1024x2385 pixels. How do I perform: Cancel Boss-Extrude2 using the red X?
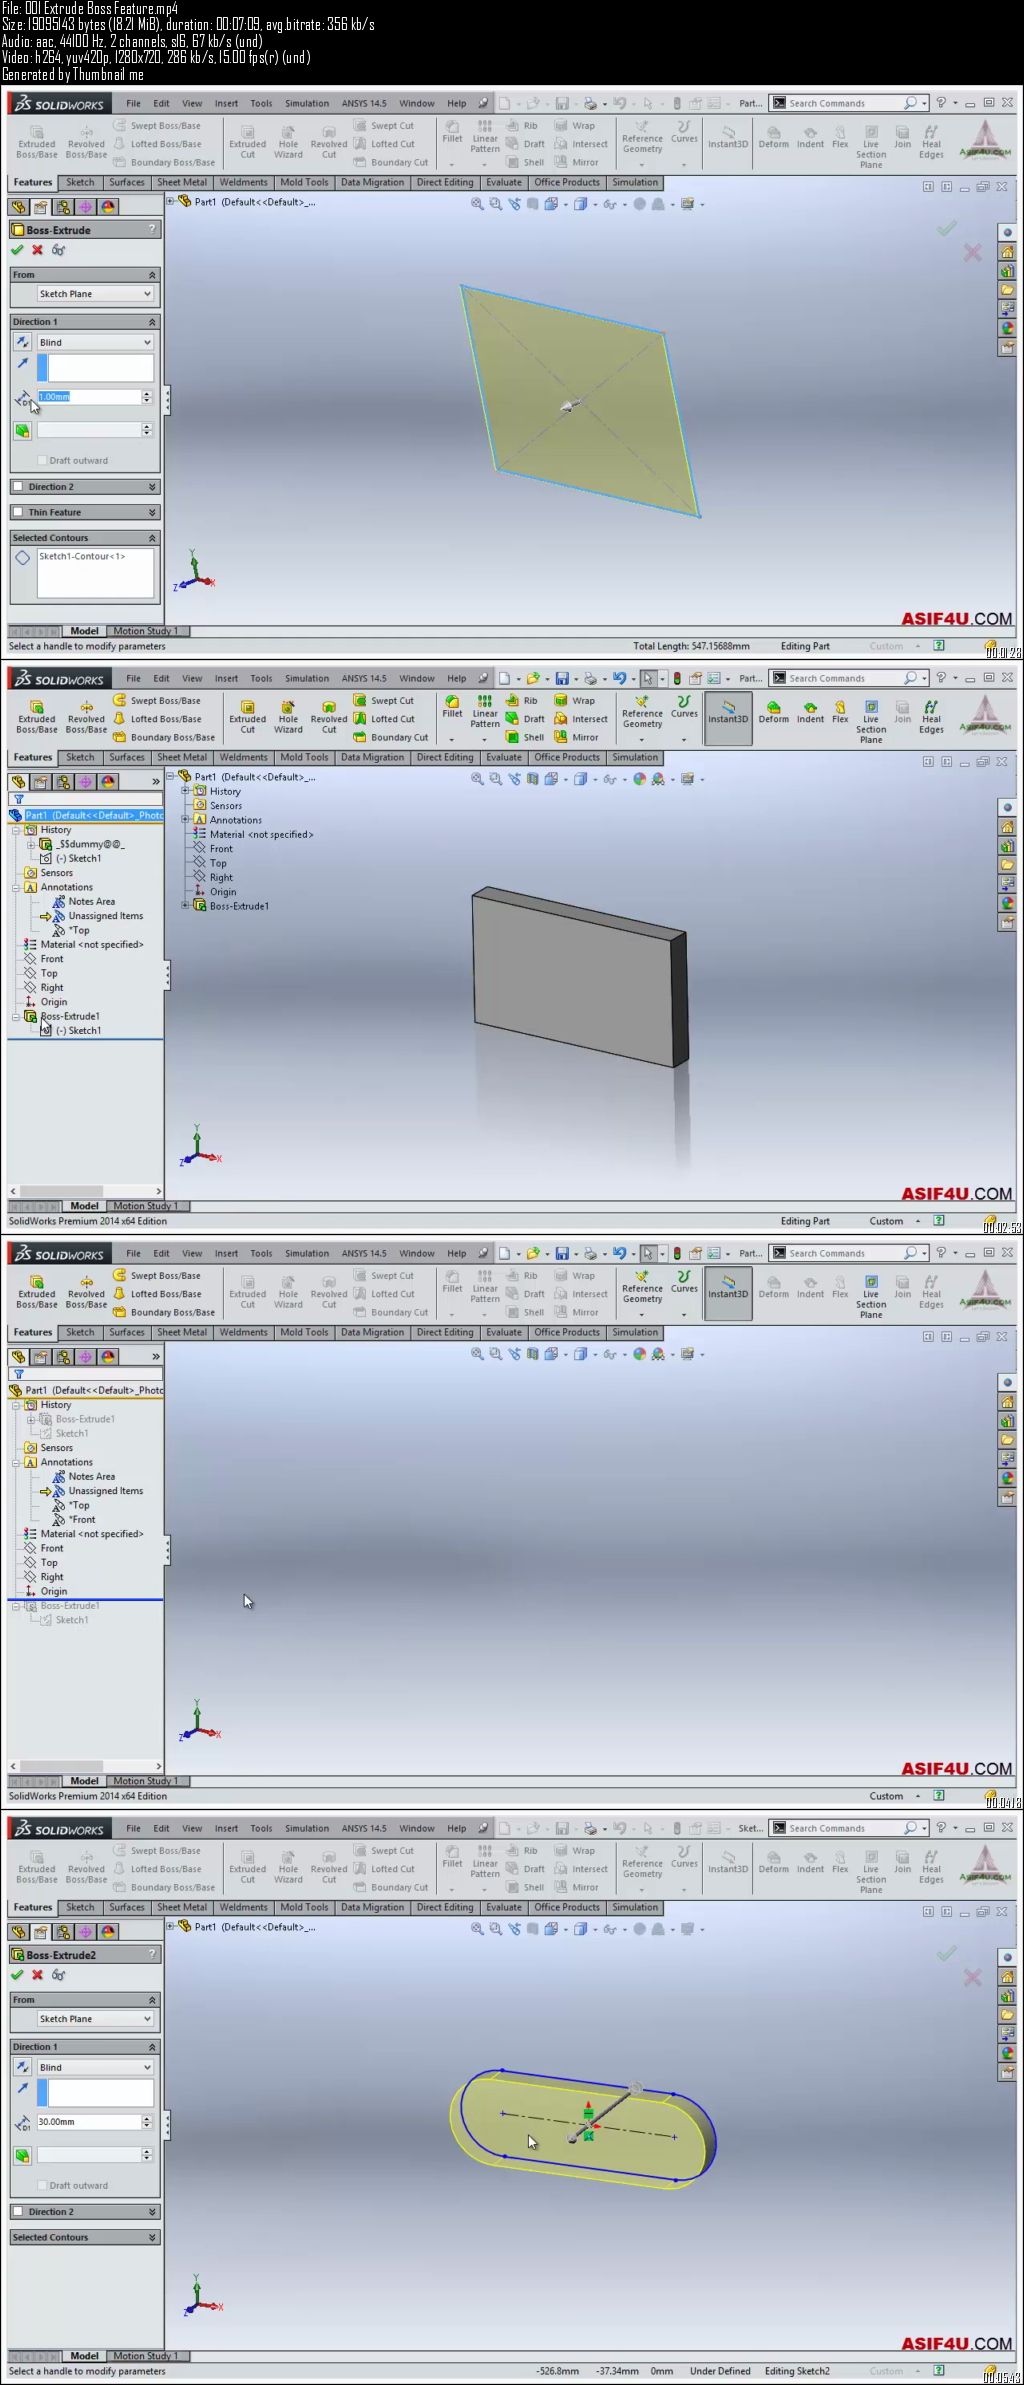coord(38,1975)
